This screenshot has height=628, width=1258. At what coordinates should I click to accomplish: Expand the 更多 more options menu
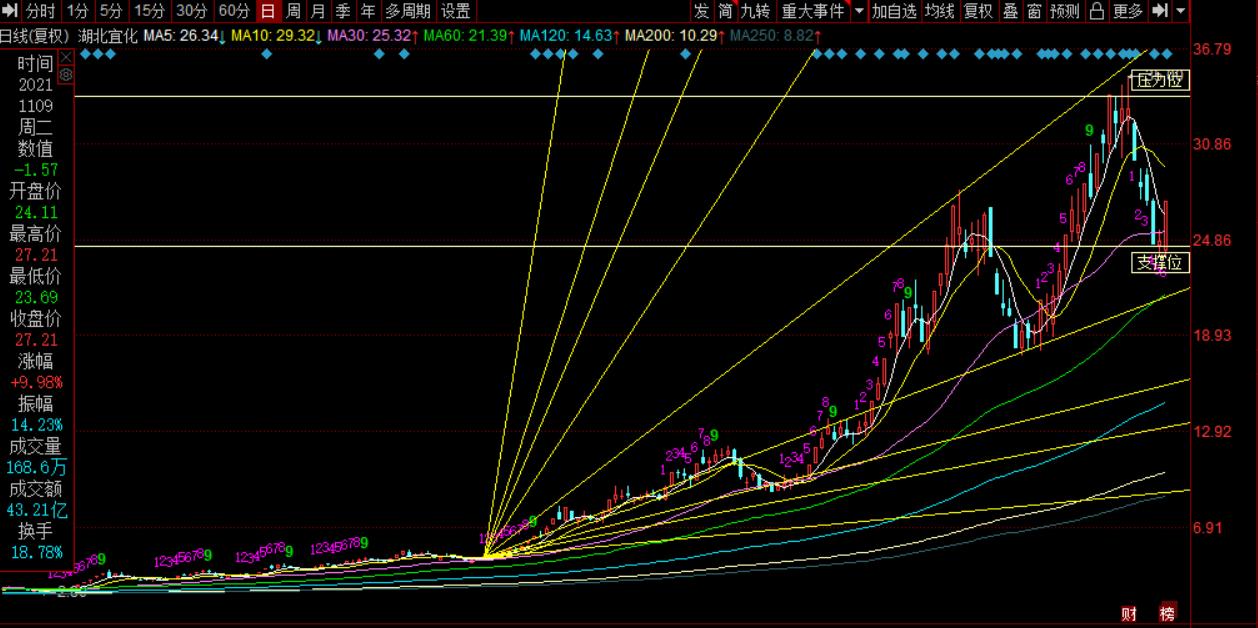click(x=1127, y=11)
